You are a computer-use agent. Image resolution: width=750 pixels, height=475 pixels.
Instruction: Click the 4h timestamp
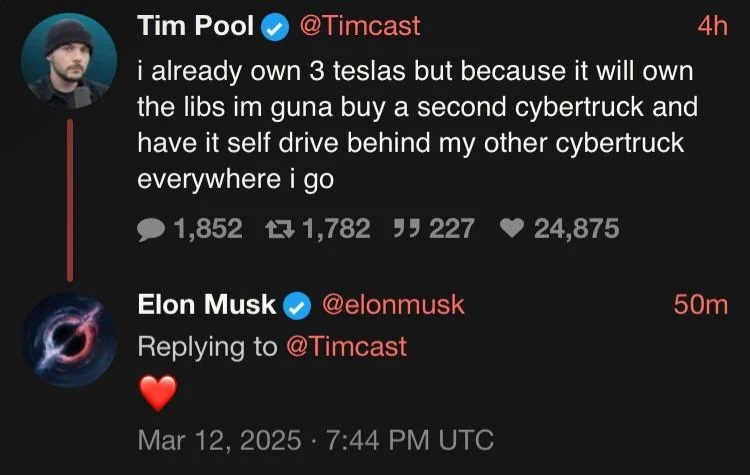(712, 27)
